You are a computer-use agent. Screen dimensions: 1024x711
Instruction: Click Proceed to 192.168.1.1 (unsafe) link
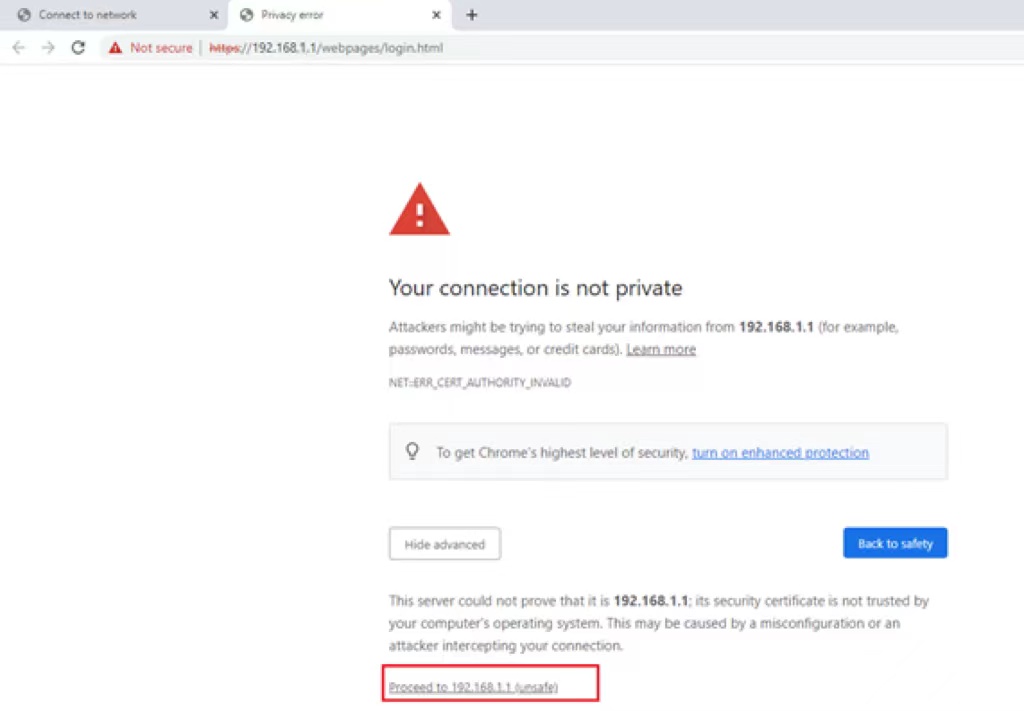(473, 687)
